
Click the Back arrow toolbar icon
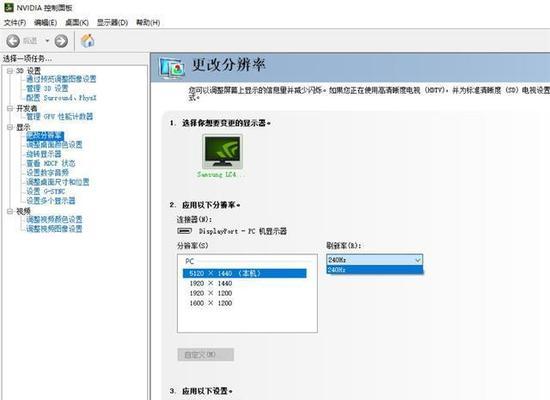pyautogui.click(x=13, y=41)
